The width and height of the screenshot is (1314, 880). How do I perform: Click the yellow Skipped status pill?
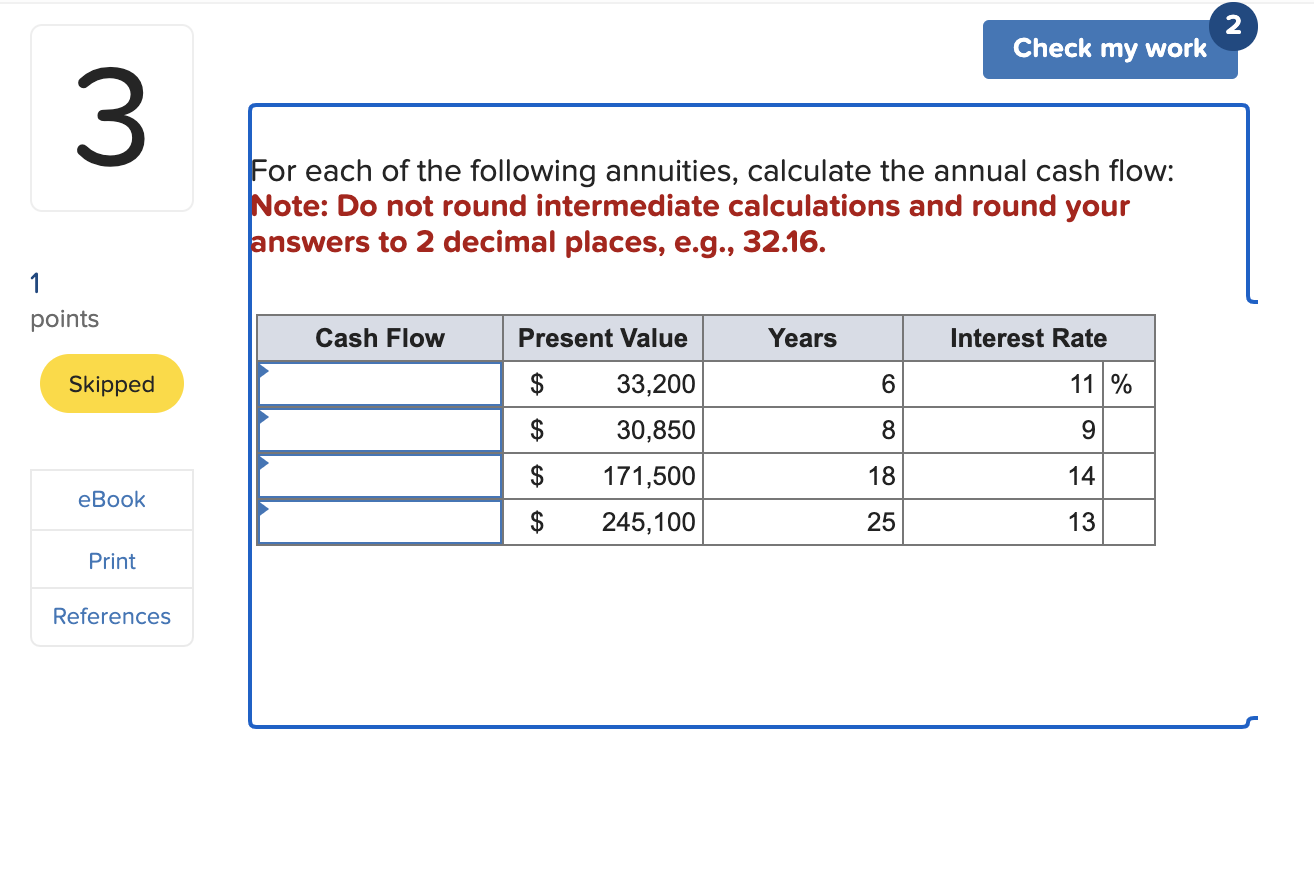pos(111,383)
